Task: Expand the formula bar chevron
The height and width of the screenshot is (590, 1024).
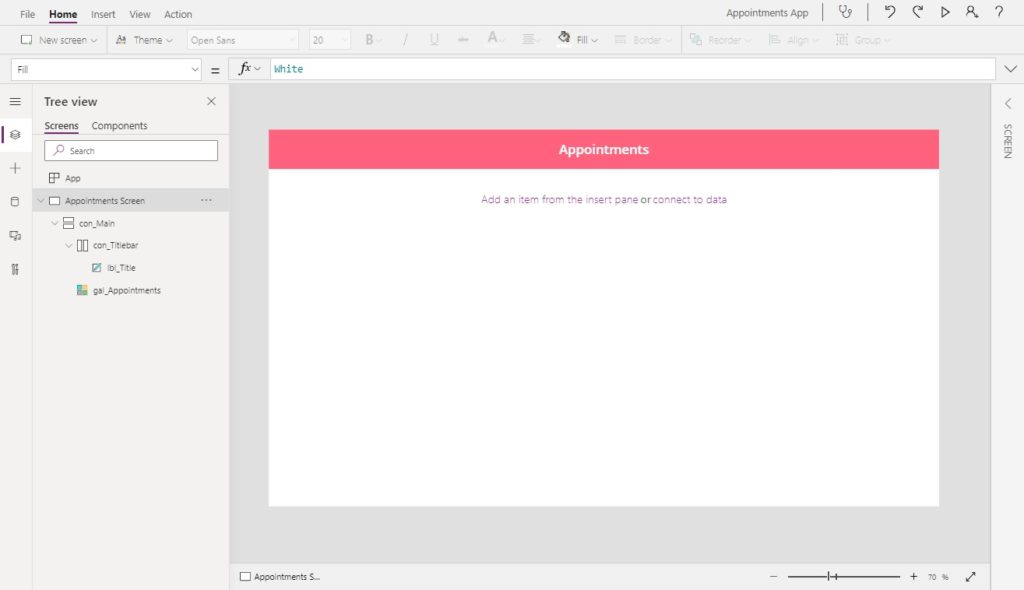Action: [1010, 69]
